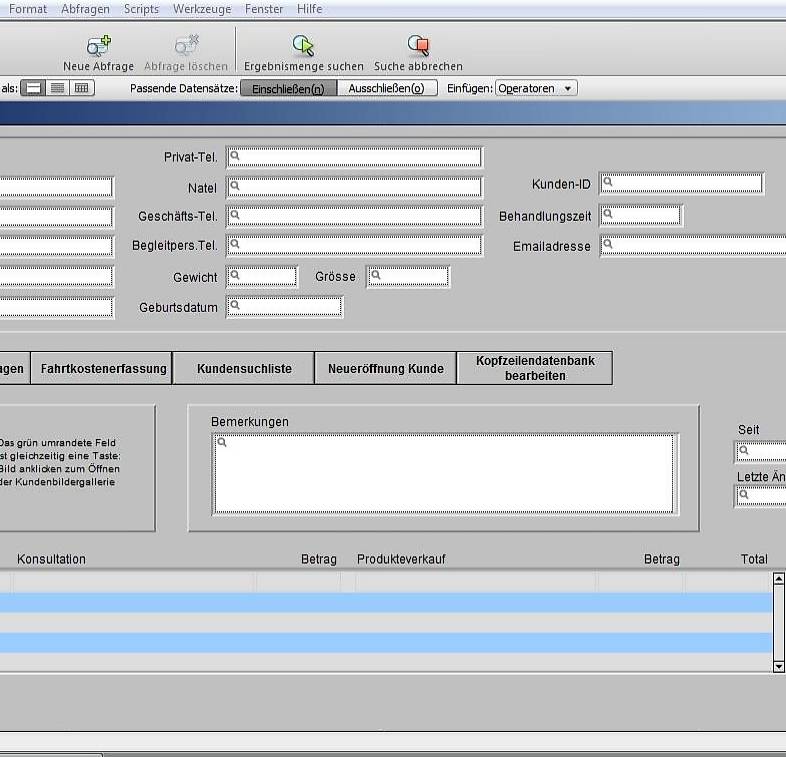
Task: Switch to table view layout icon
Action: point(82,88)
